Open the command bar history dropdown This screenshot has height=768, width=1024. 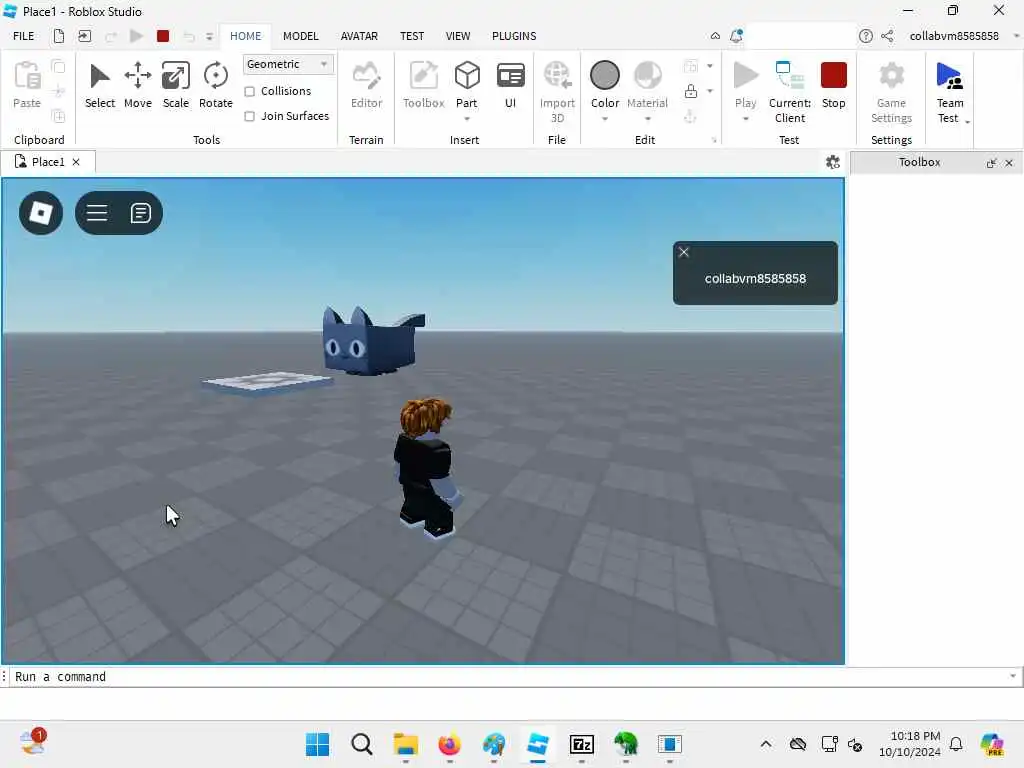[1012, 676]
